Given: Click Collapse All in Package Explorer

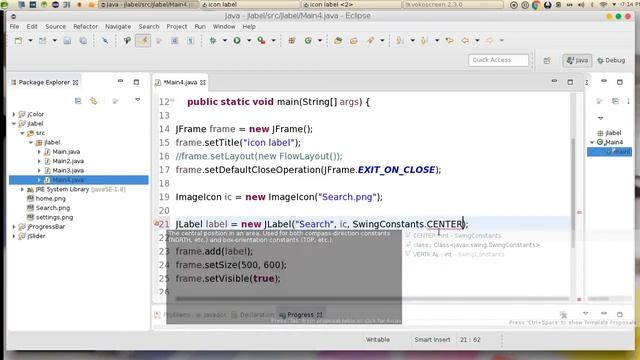Looking at the screenshot, I should tap(78, 101).
